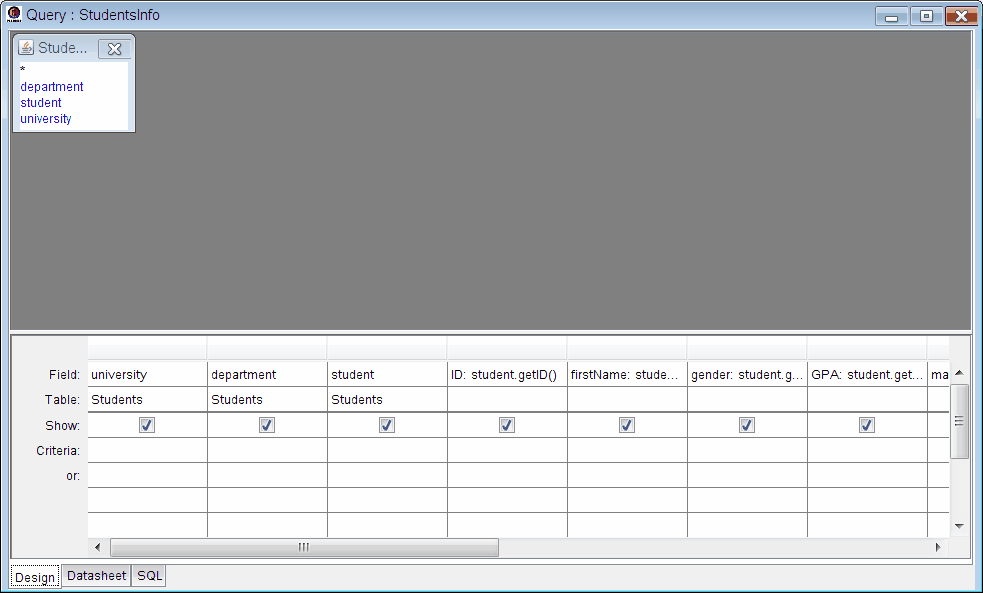The width and height of the screenshot is (983, 593).
Task: Switch to the Datasheet tab
Action: point(97,575)
